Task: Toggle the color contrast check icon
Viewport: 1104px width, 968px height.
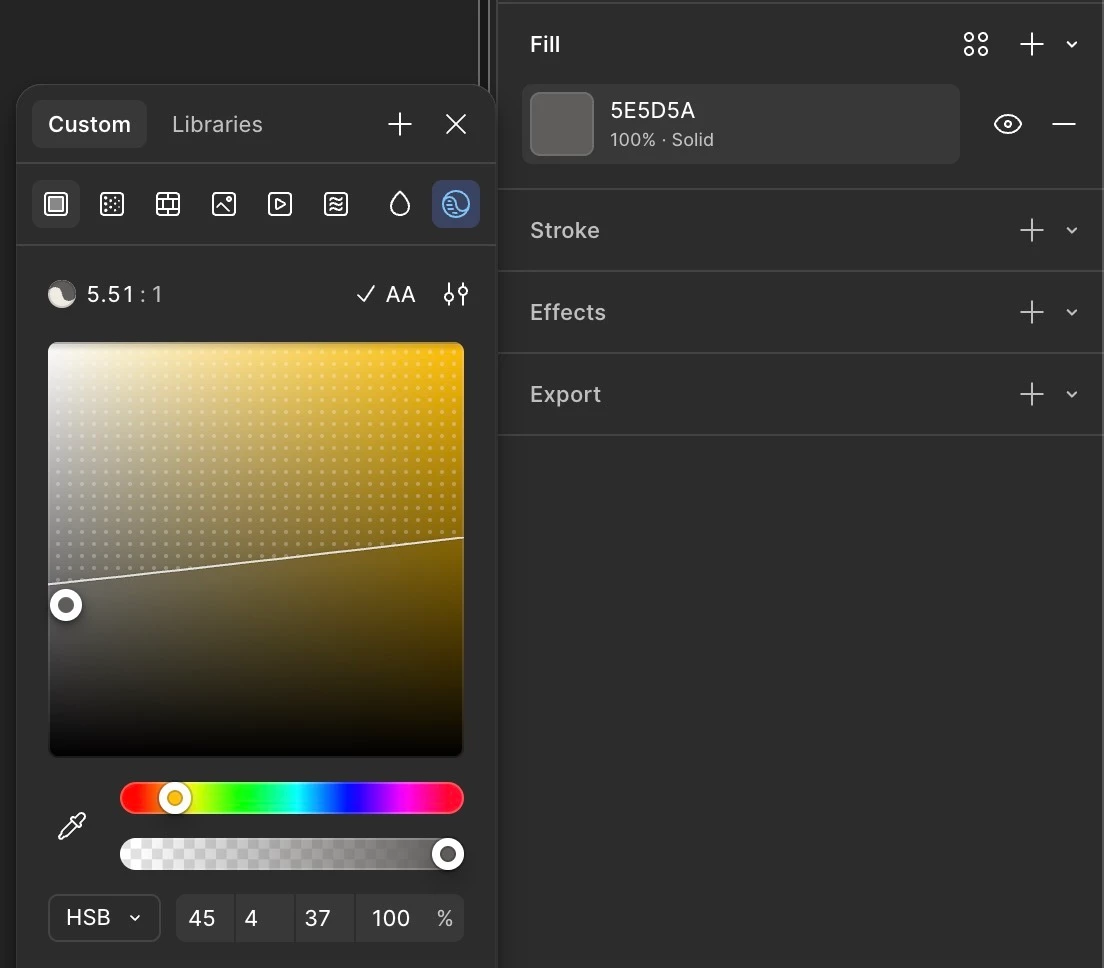Action: click(456, 204)
